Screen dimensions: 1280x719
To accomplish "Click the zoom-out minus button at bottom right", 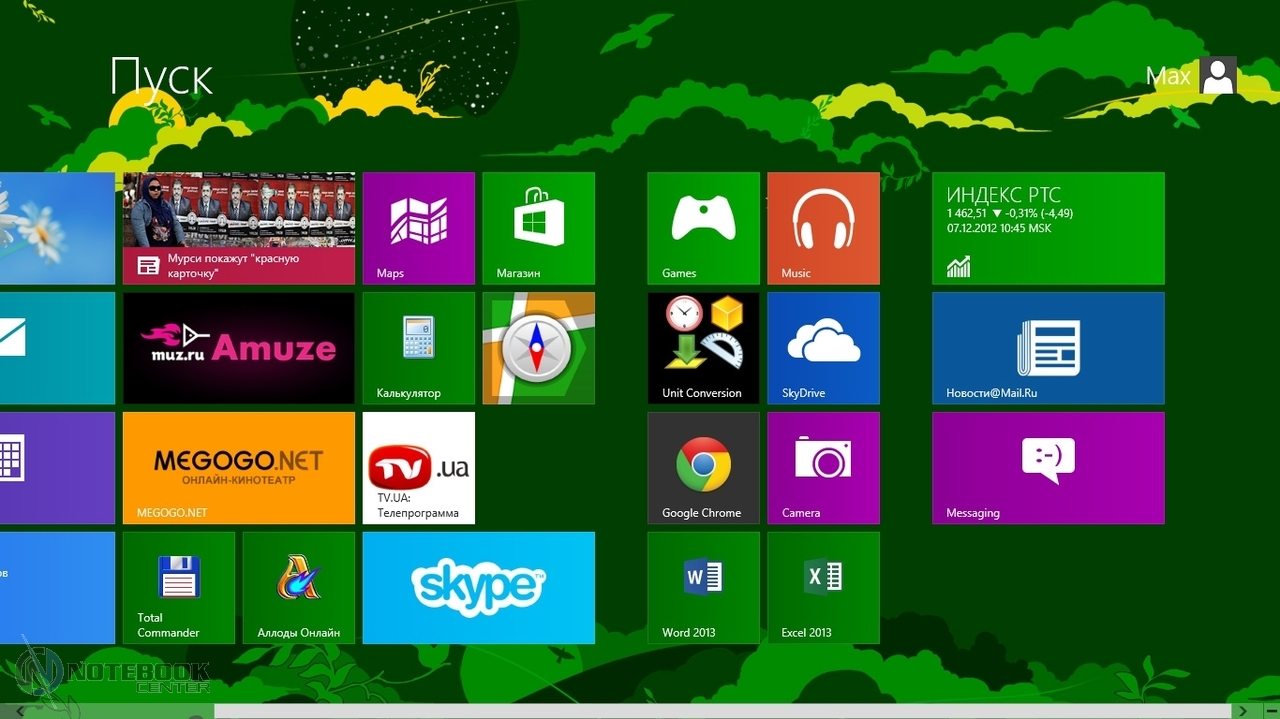I will pos(1270,711).
